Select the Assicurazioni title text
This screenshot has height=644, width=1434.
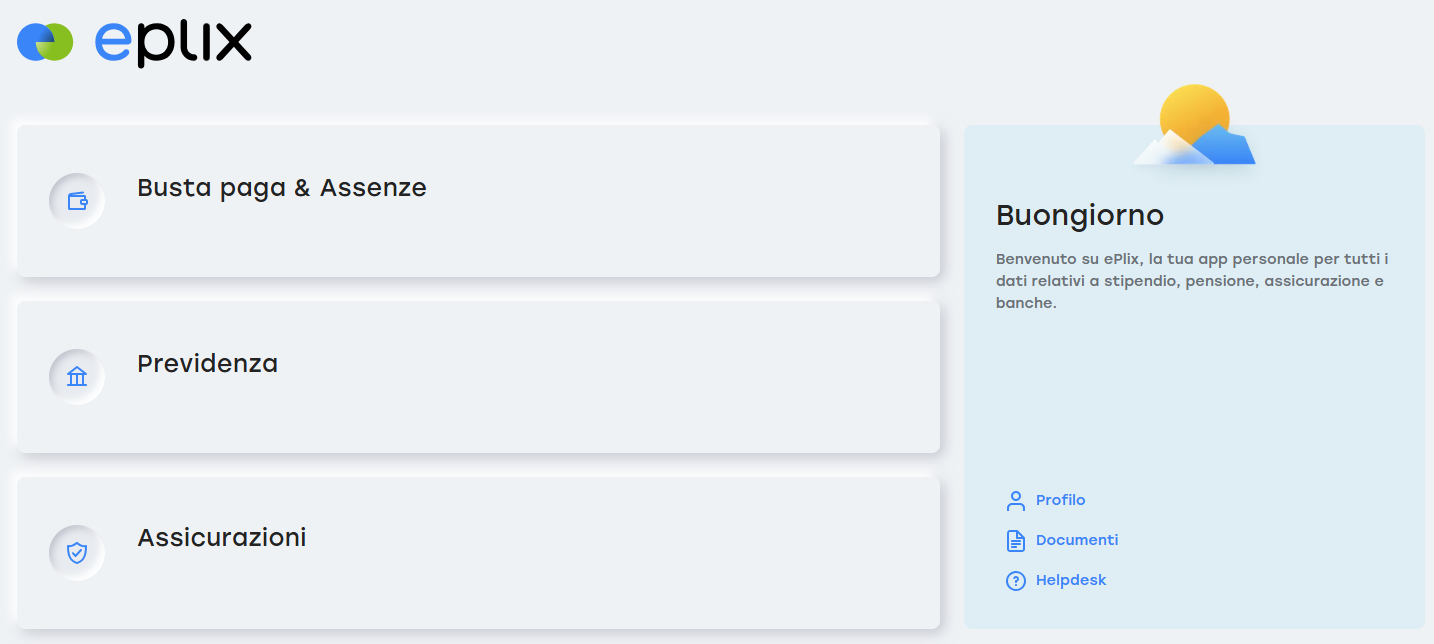(221, 538)
